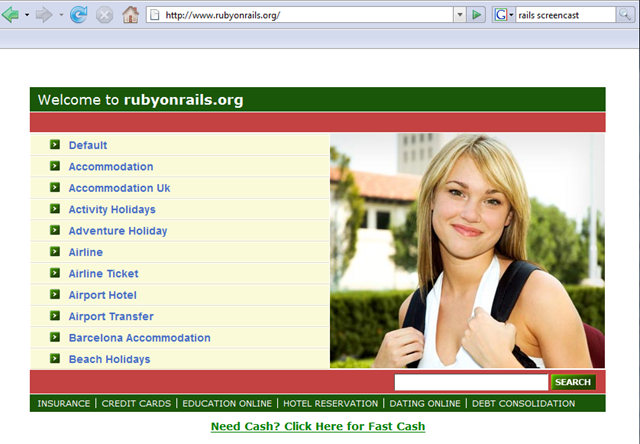Open INSURANCE in footer menu
The height and width of the screenshot is (444, 640).
(x=64, y=404)
